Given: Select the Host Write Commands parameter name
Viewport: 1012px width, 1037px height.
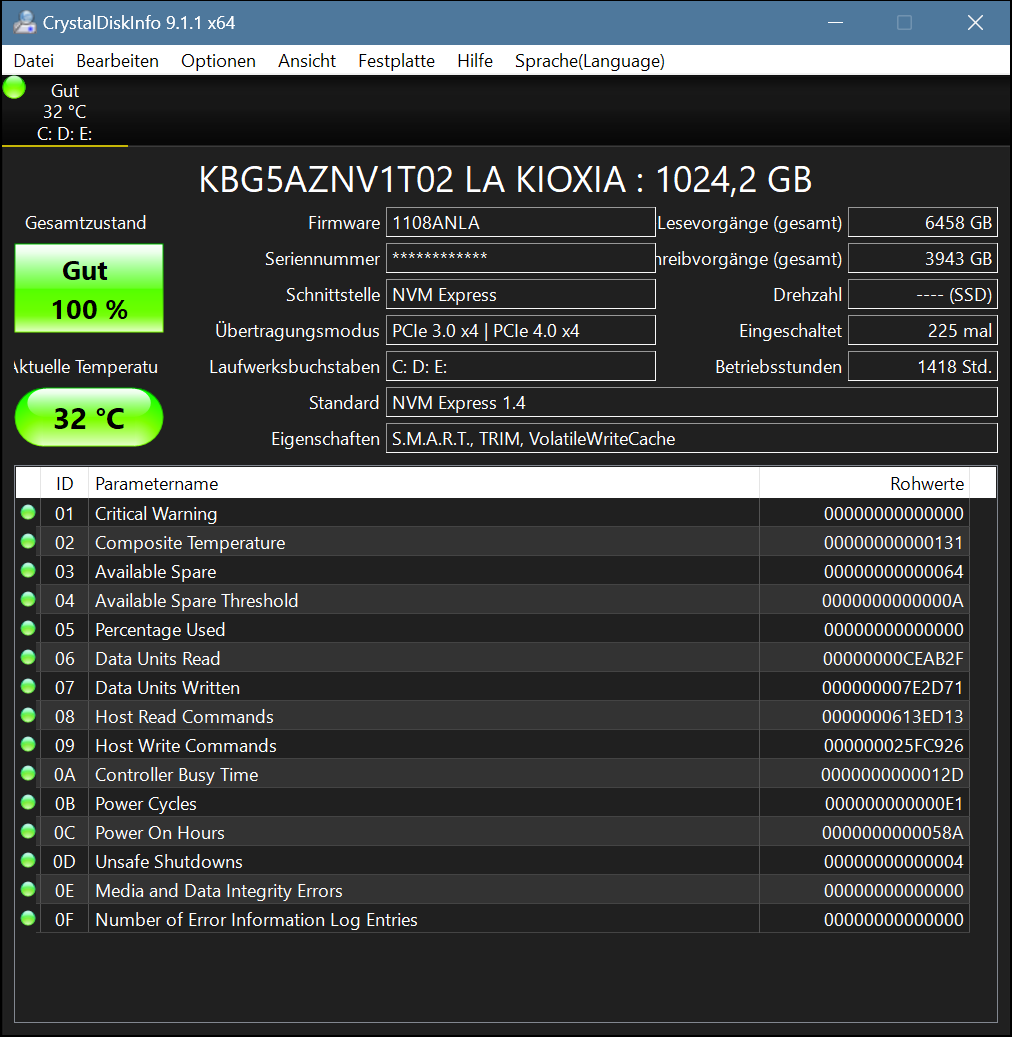Looking at the screenshot, I should pos(186,746).
